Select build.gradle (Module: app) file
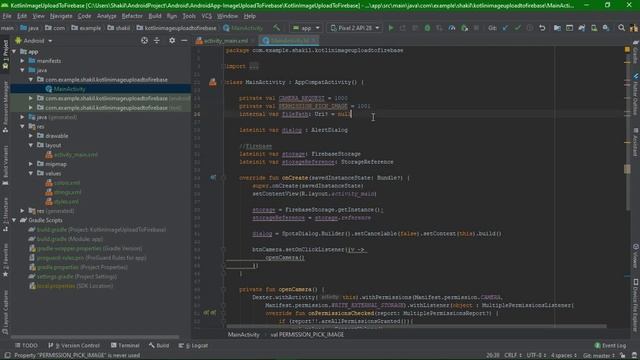The image size is (640, 360). coord(65,239)
